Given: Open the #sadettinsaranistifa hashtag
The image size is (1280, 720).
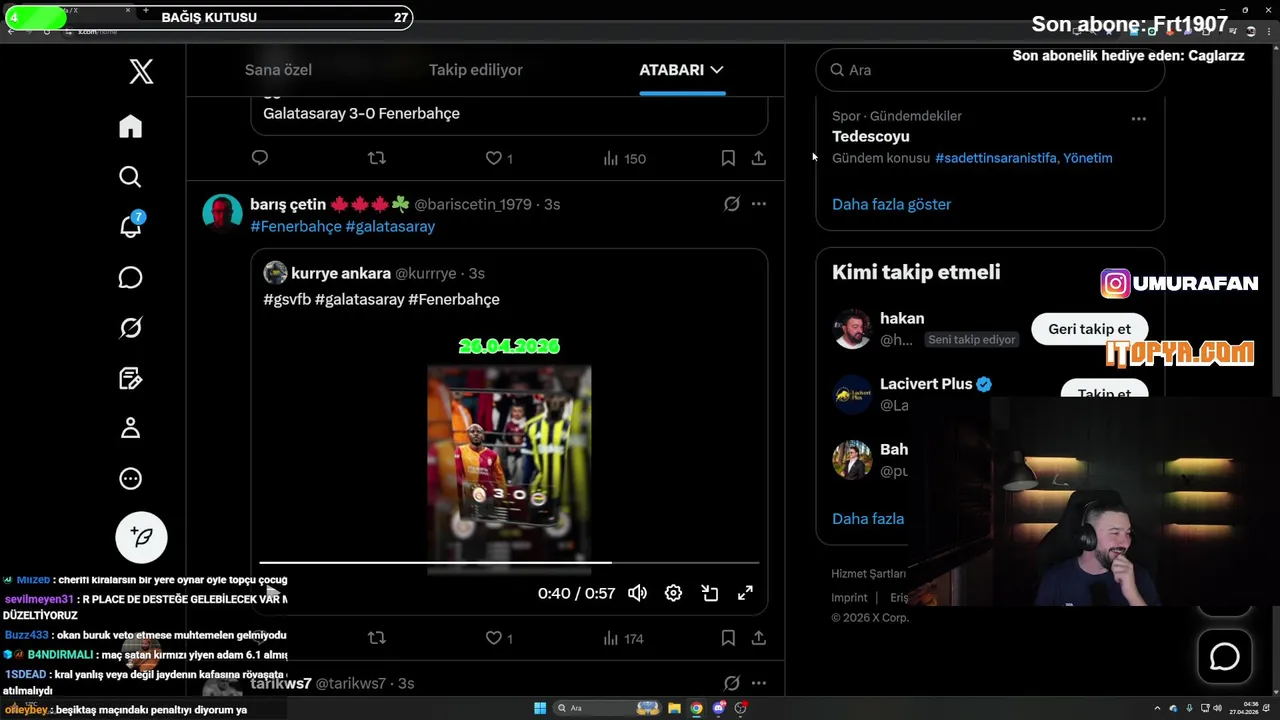Looking at the screenshot, I should click(996, 158).
